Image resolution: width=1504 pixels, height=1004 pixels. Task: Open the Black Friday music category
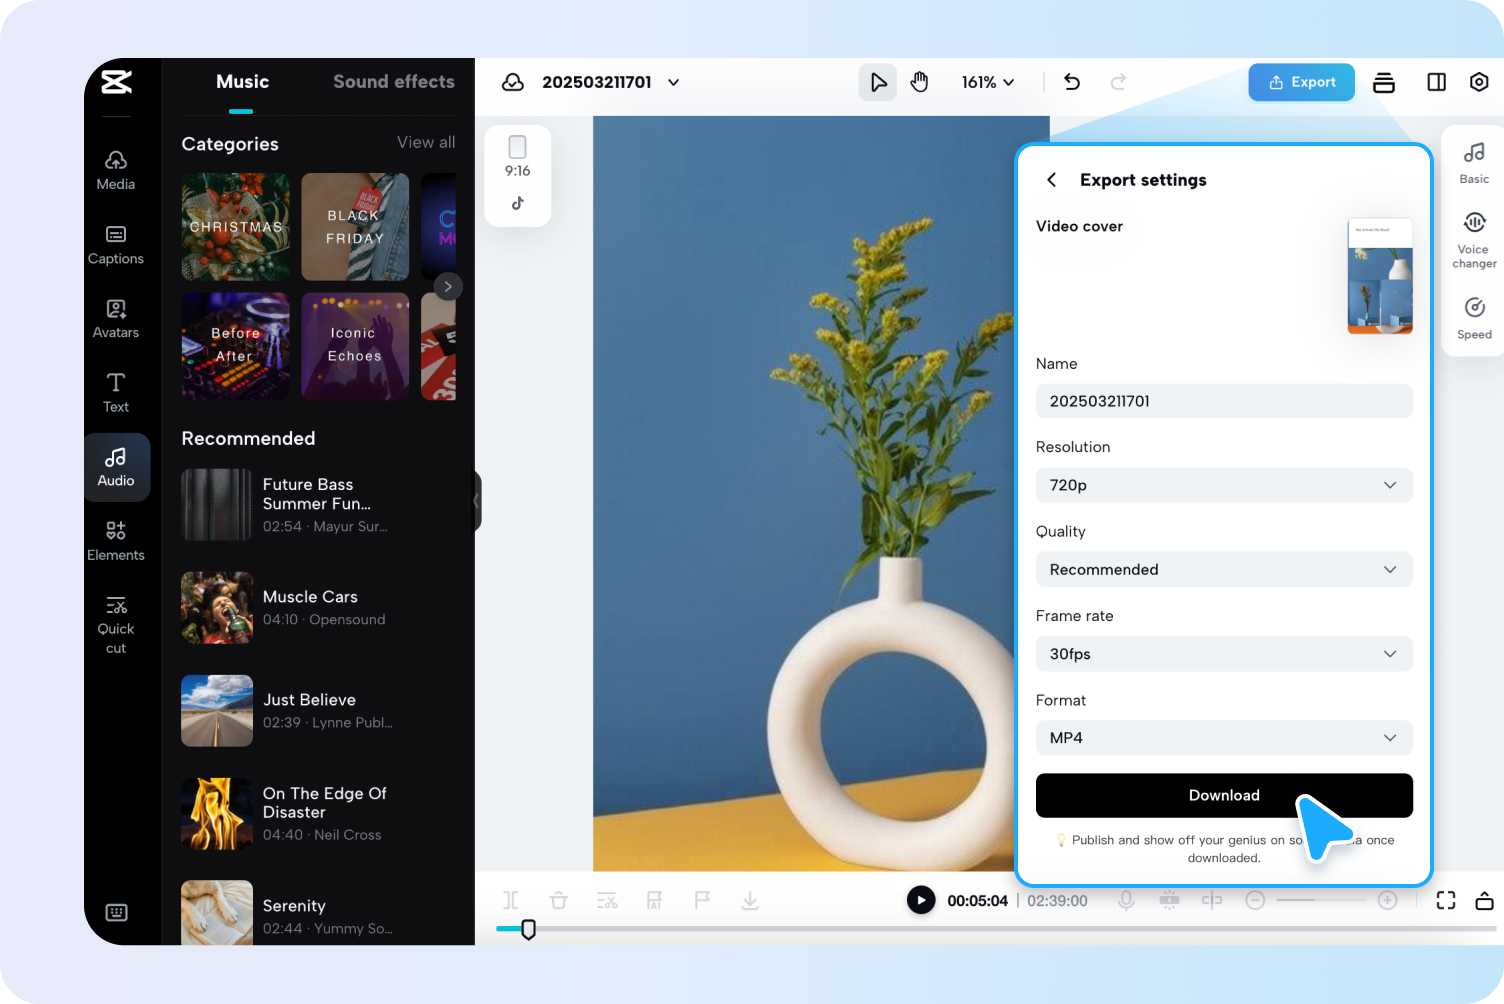coord(355,227)
